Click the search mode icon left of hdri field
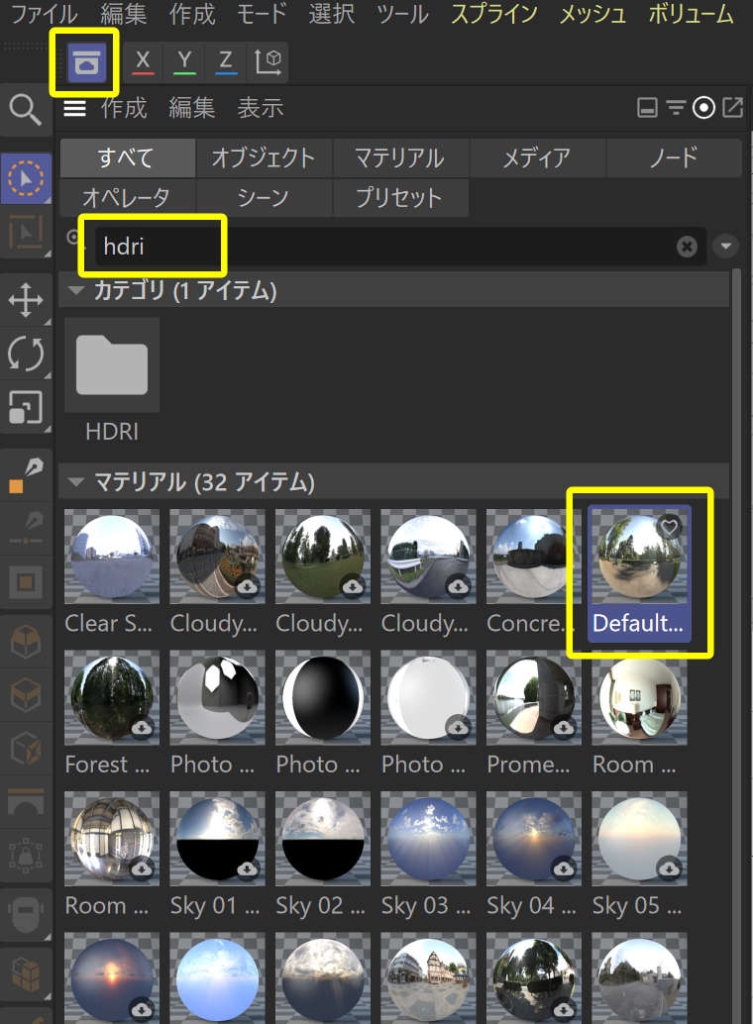The image size is (753, 1024). (73, 238)
